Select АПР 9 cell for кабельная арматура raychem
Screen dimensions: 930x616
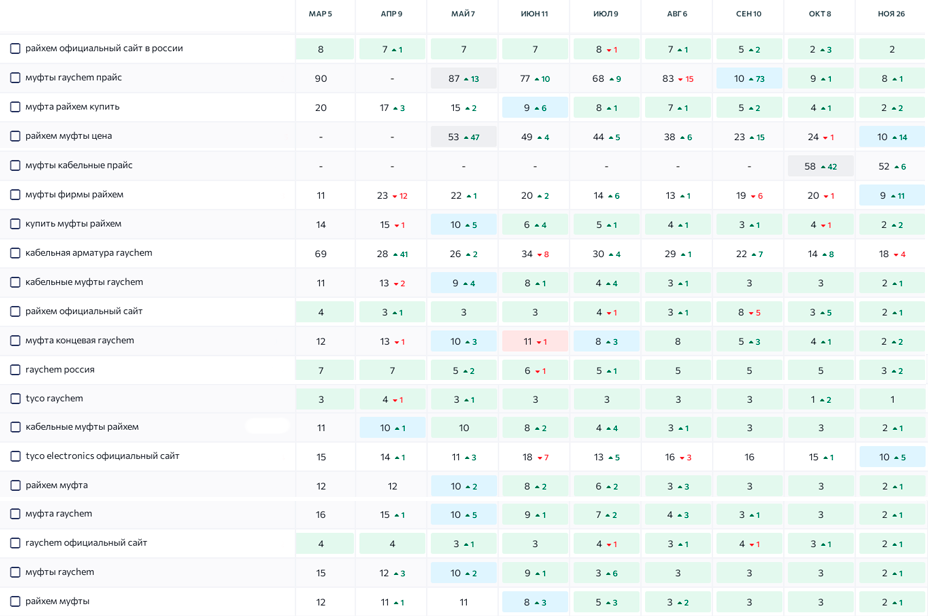tap(392, 254)
